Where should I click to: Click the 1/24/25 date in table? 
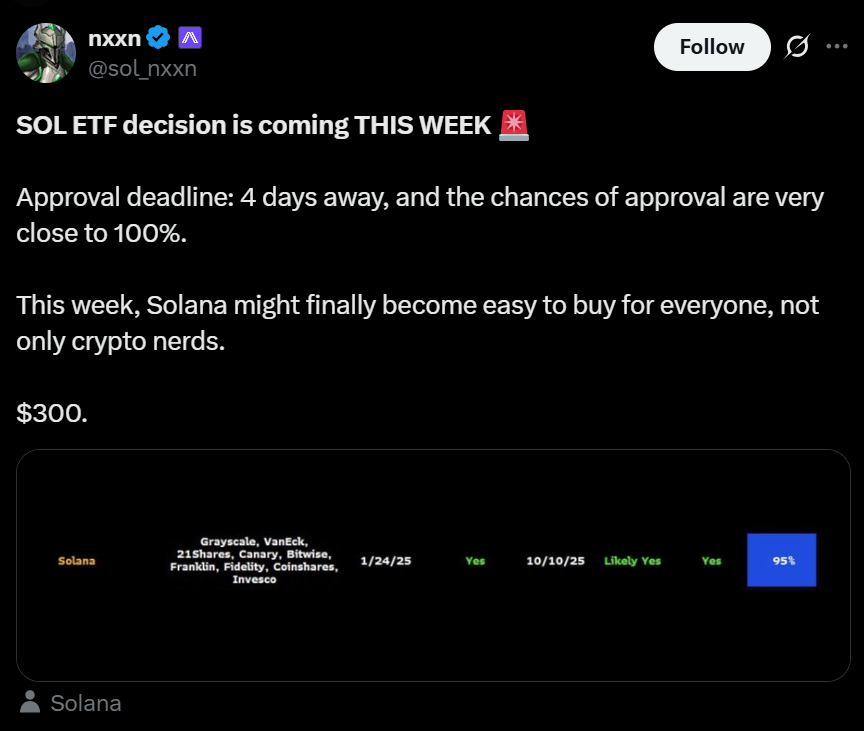[x=385, y=561]
